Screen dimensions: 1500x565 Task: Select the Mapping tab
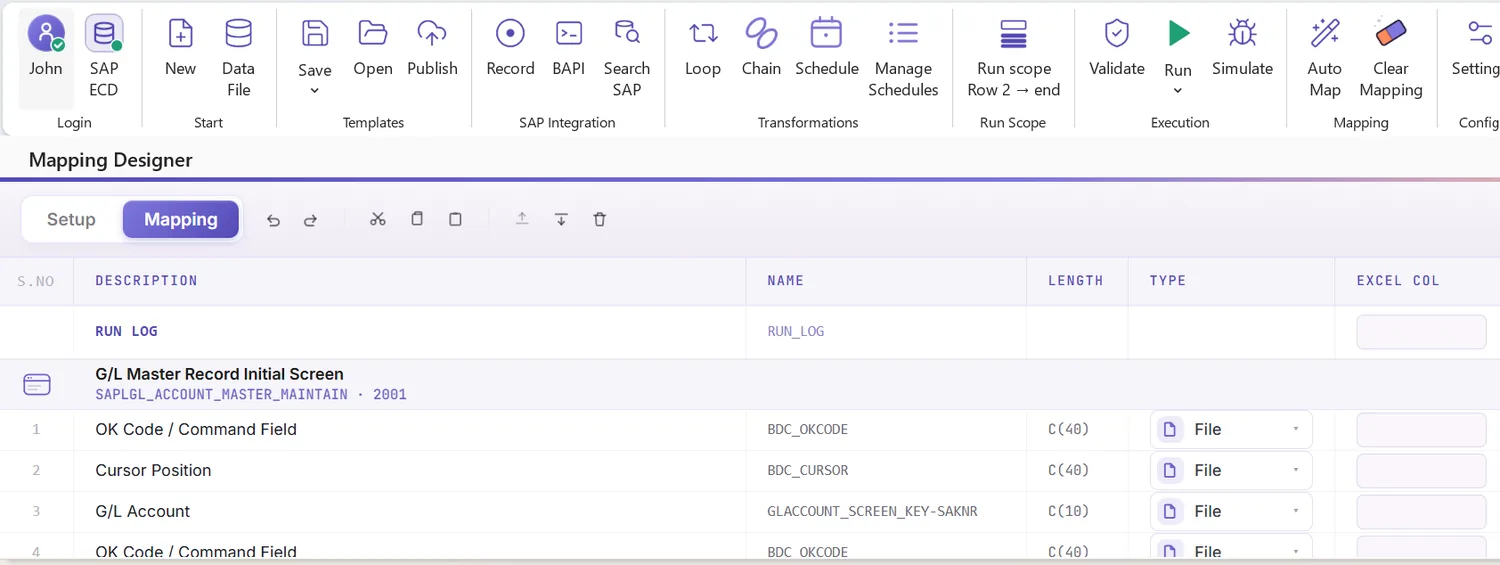181,219
